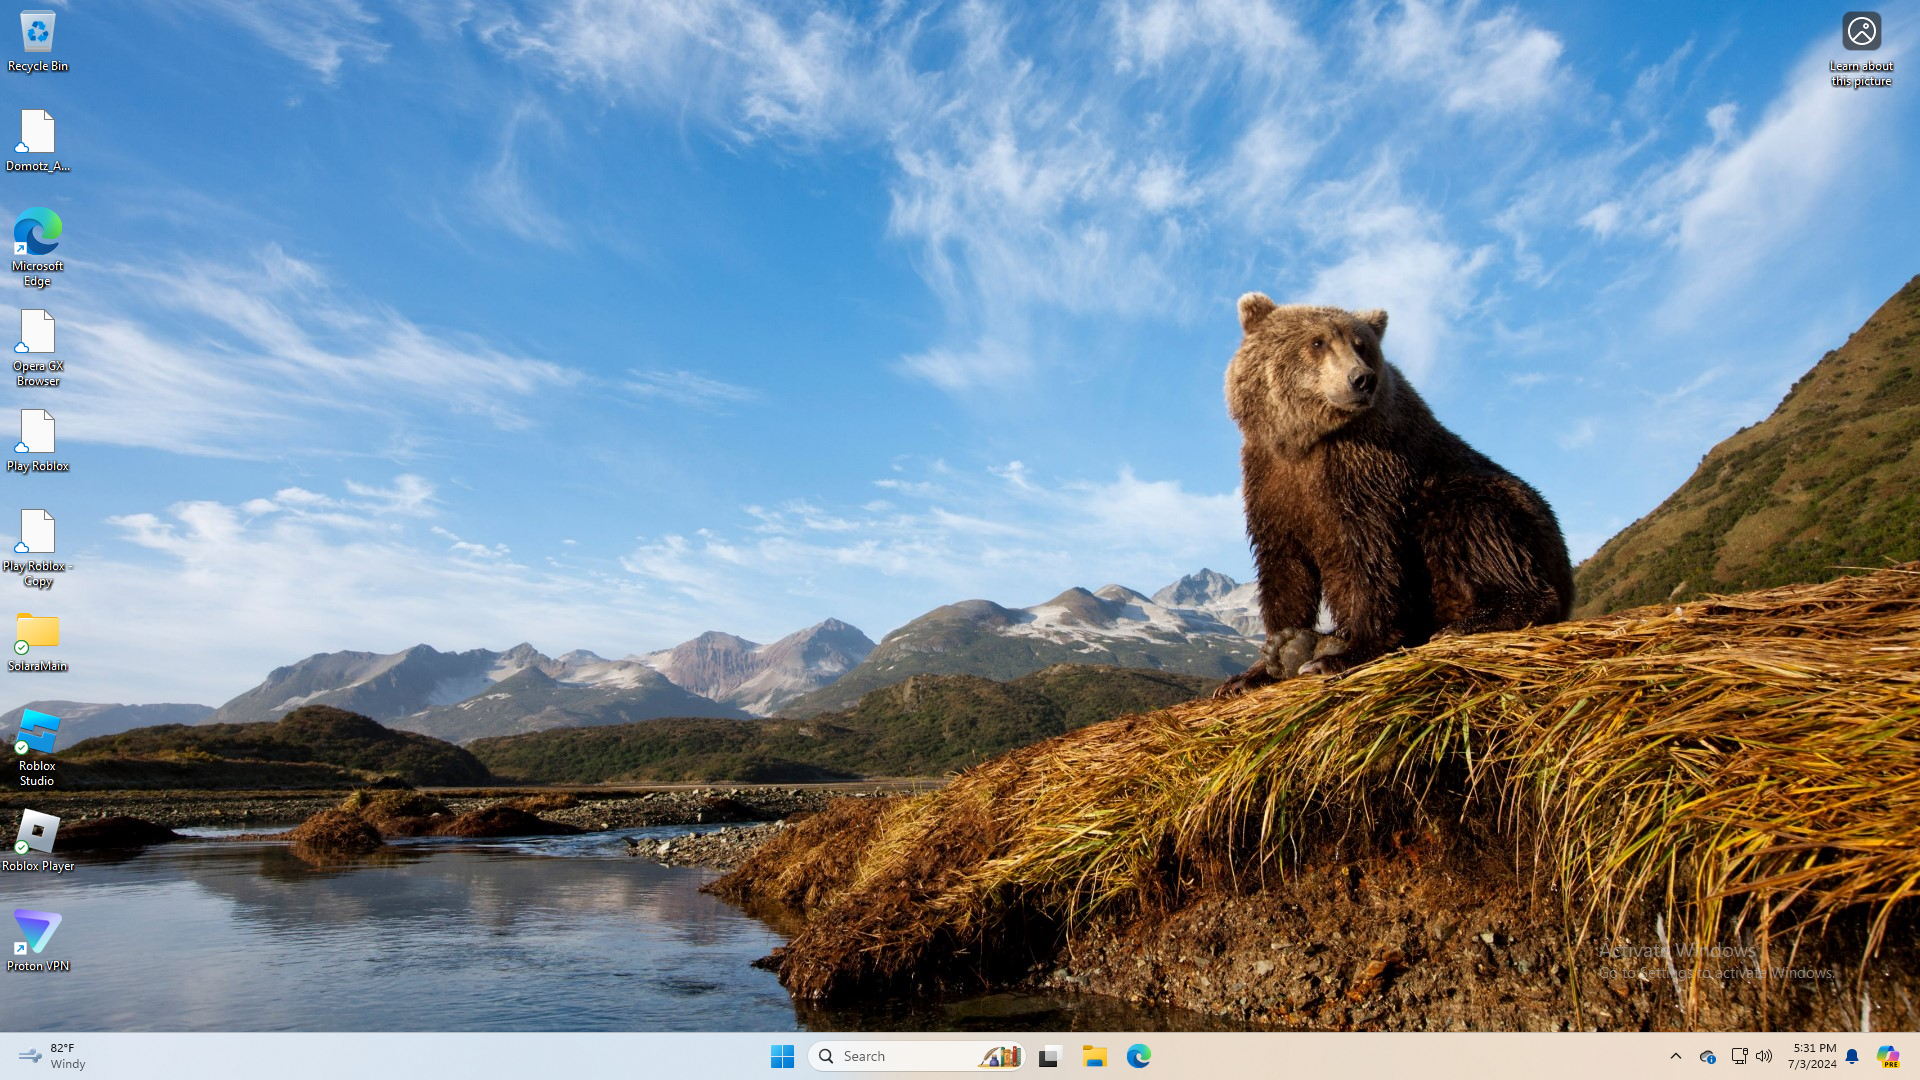Viewport: 1920px width, 1080px height.
Task: Open the volume speaker tray icon
Action: pos(1764,1056)
